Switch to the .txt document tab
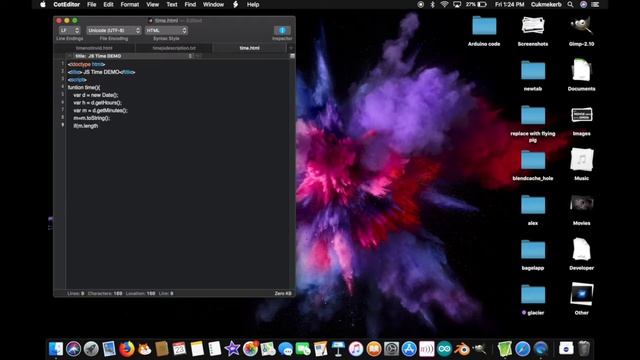640x360 pixels. tap(174, 48)
